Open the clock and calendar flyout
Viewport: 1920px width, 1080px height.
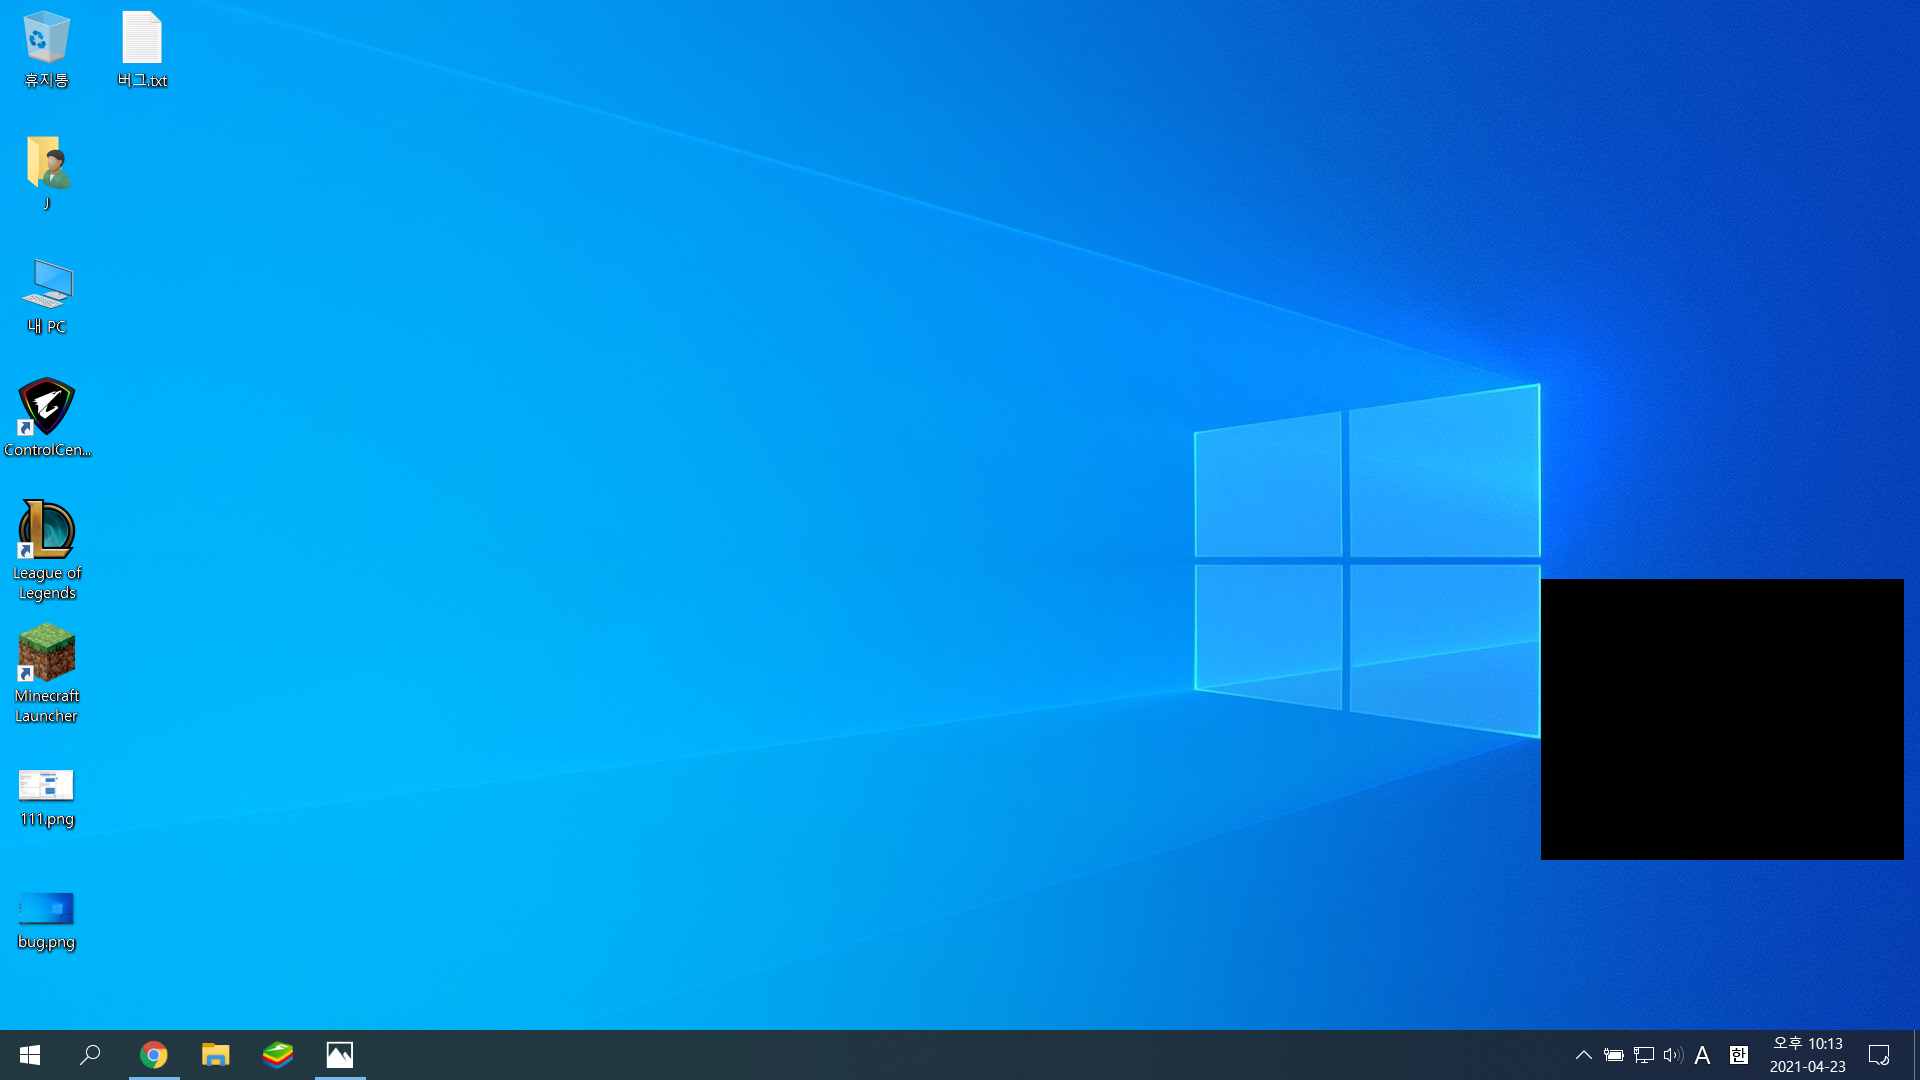(x=1807, y=1055)
